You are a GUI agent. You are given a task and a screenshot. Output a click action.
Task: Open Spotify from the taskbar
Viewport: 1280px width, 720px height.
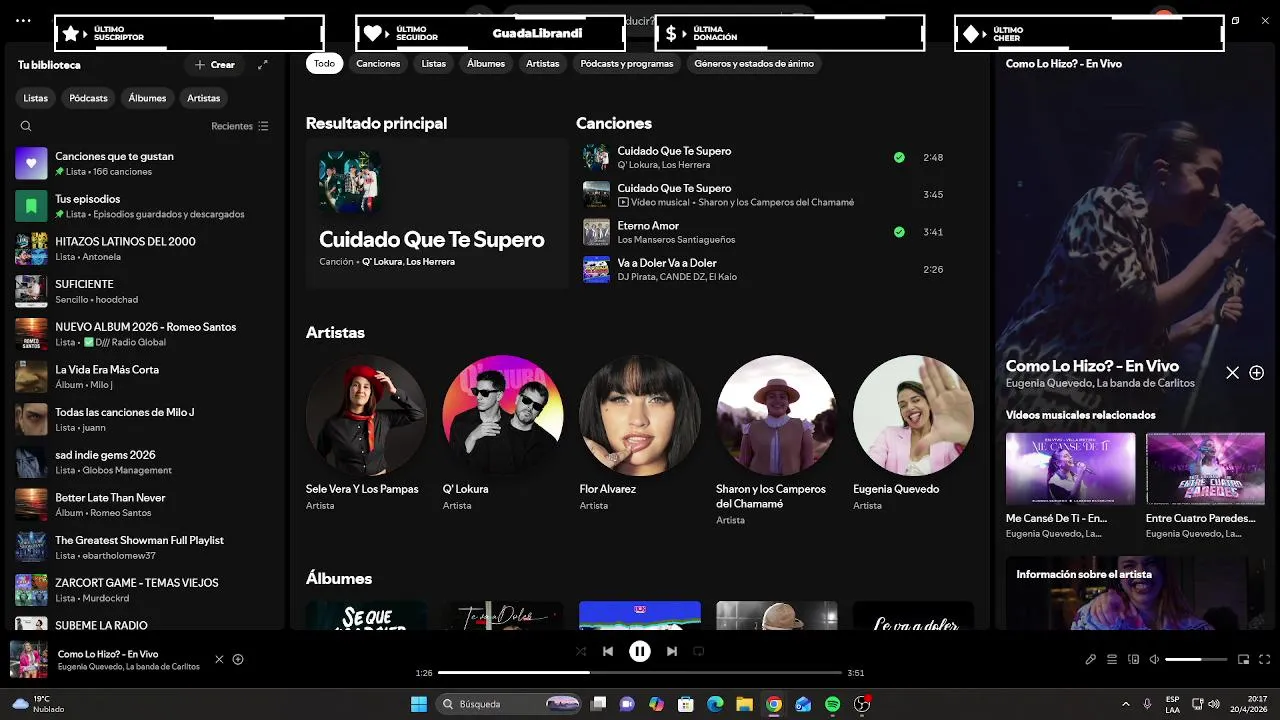(833, 704)
